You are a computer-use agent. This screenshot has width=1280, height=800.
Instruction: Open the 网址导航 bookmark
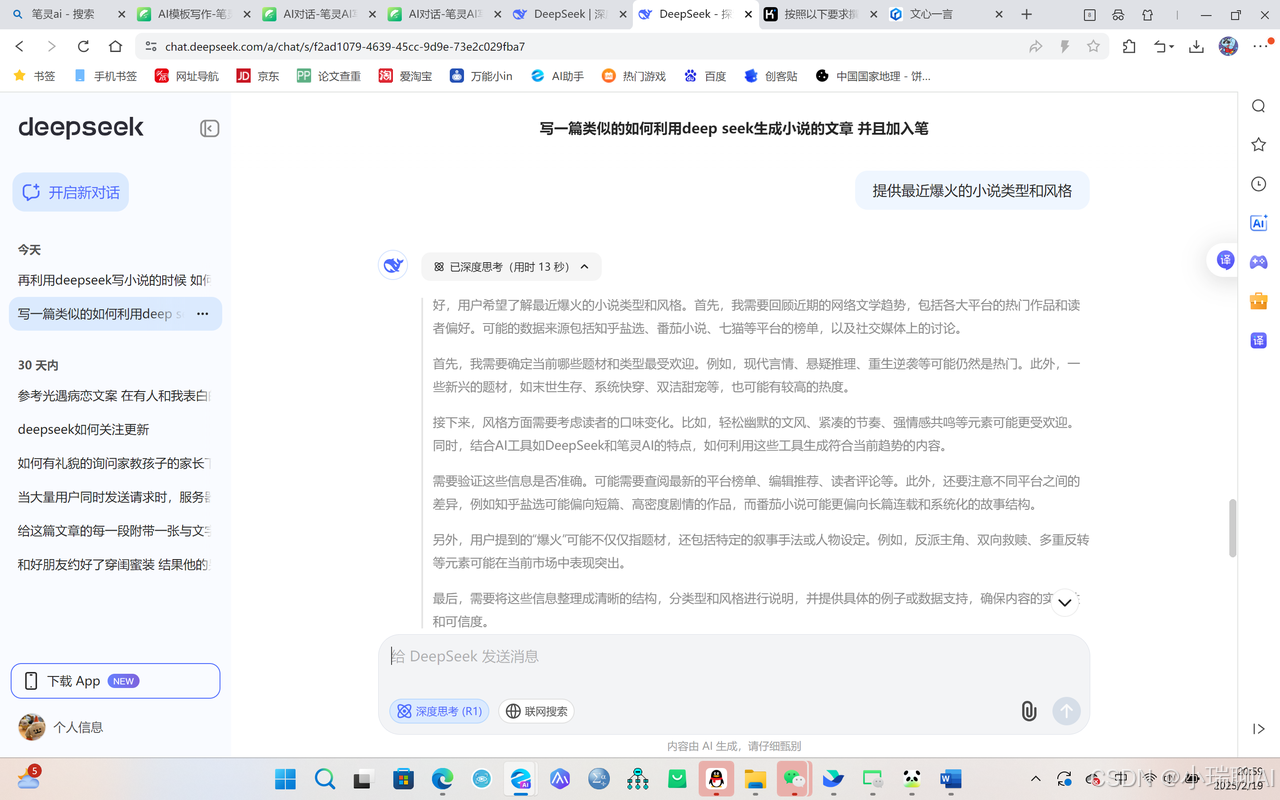click(187, 76)
